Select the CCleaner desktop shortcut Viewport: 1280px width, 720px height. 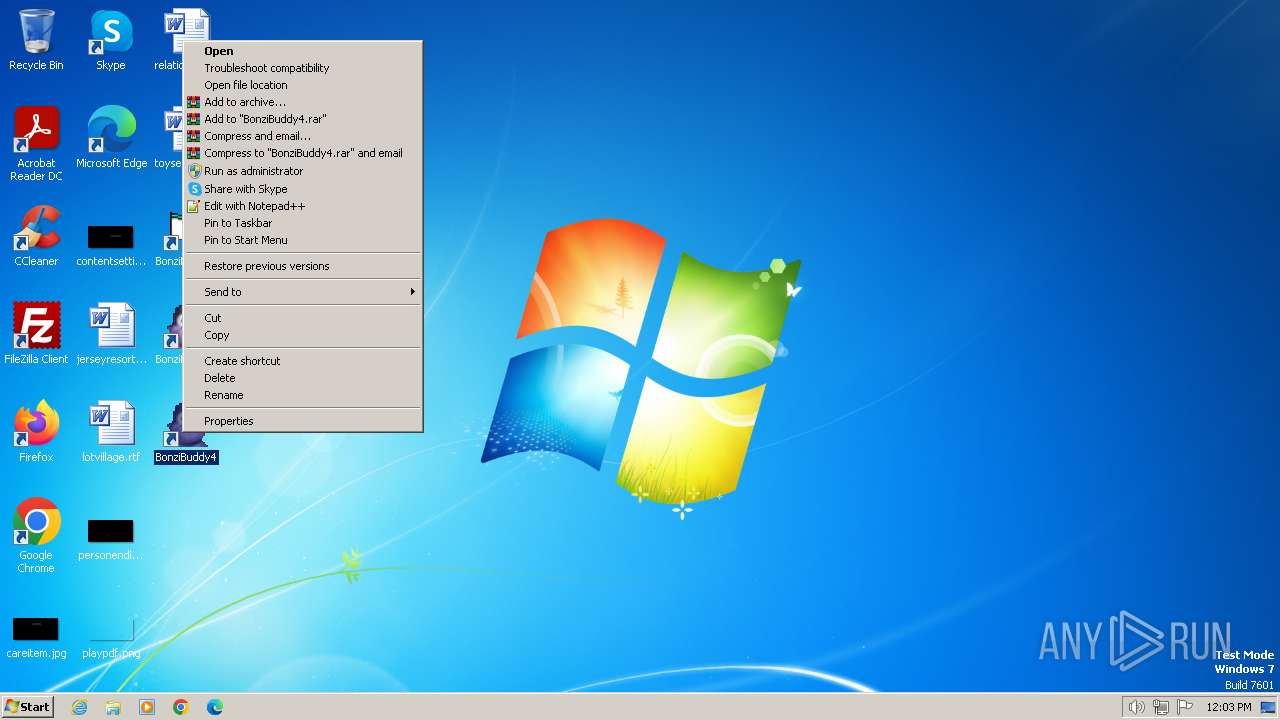(x=36, y=236)
